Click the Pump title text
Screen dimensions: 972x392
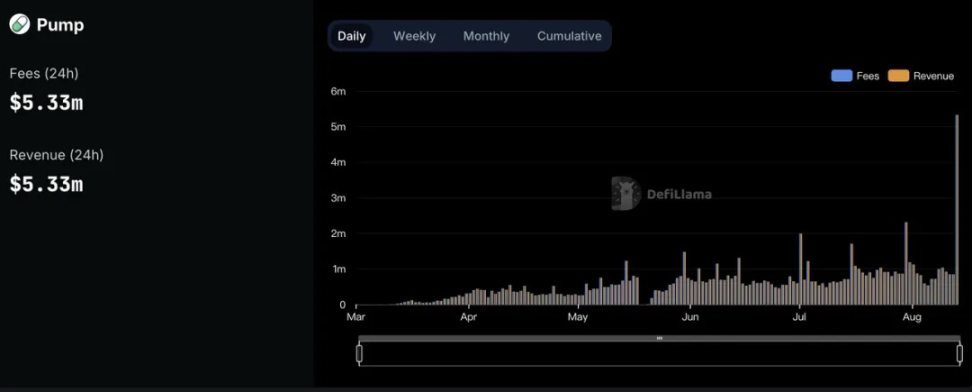60,25
